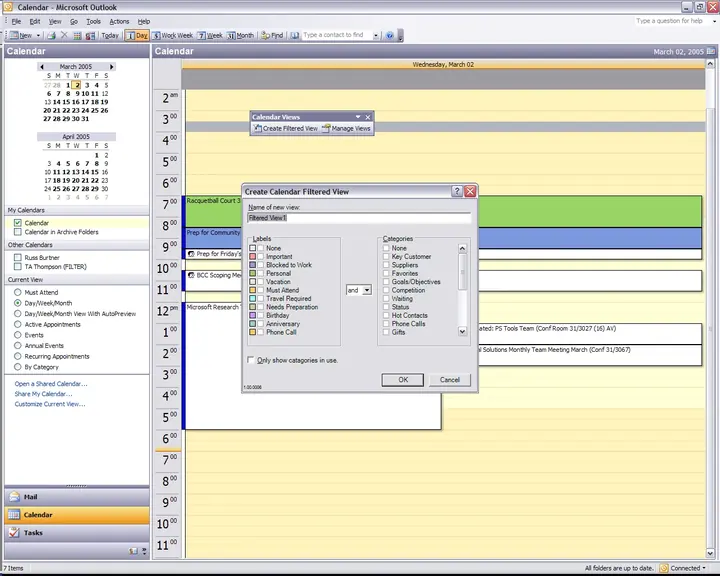Click the Delete X icon in toolbar

tap(64, 35)
